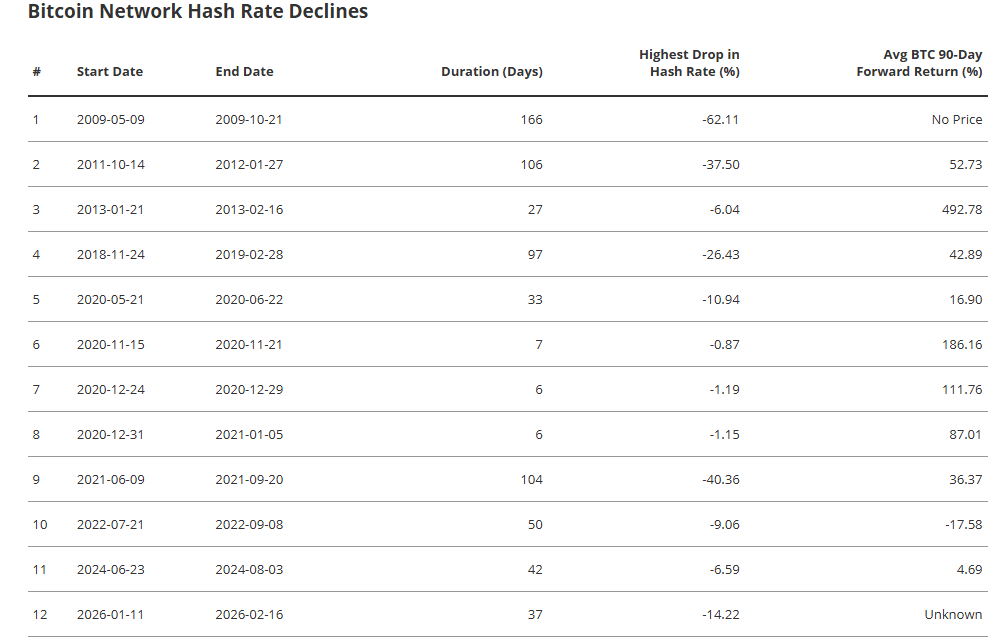Click the "End Date" column header
The height and width of the screenshot is (637, 1008).
pyautogui.click(x=244, y=72)
